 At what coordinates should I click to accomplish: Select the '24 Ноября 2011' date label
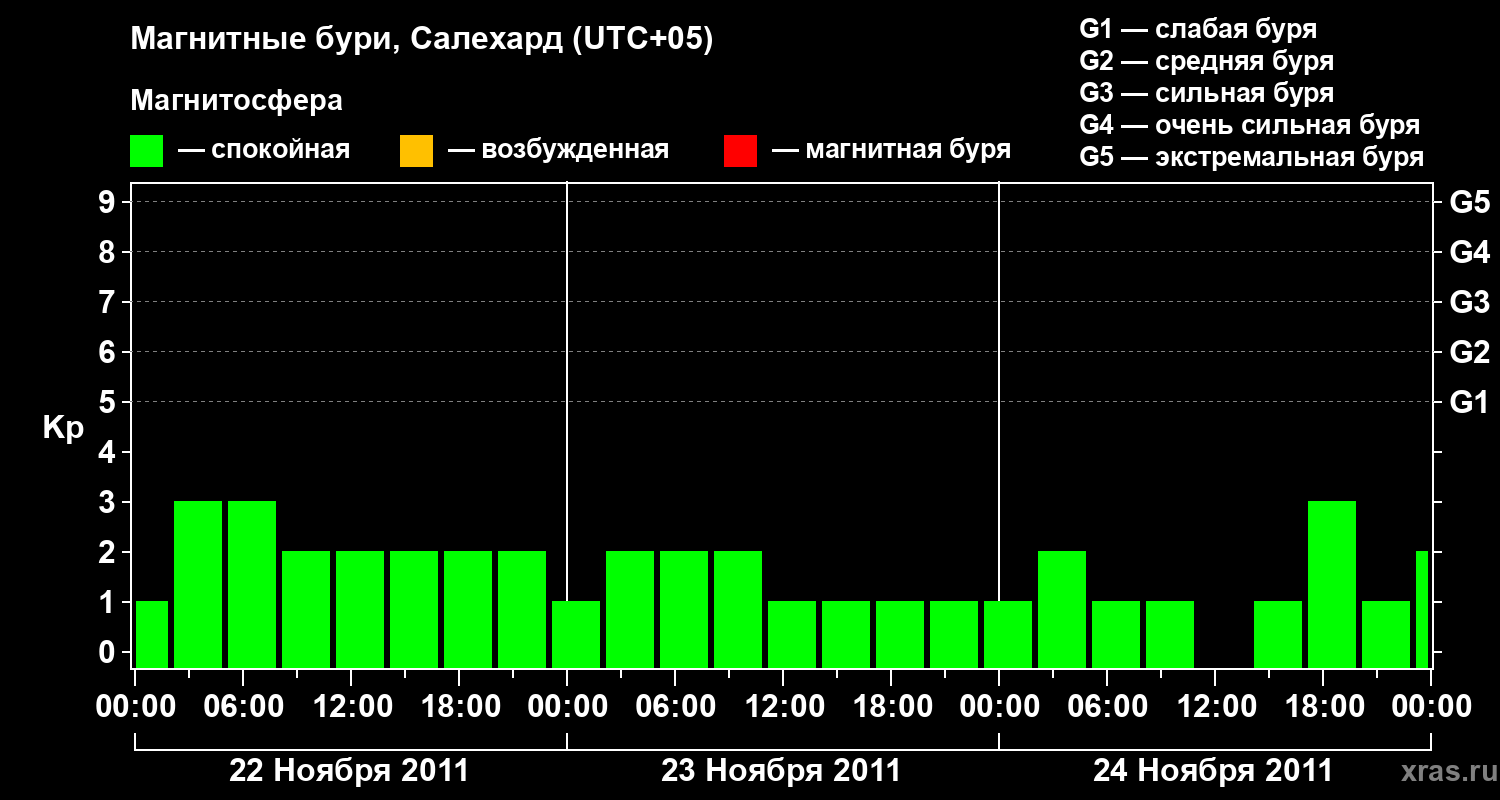click(x=1213, y=771)
